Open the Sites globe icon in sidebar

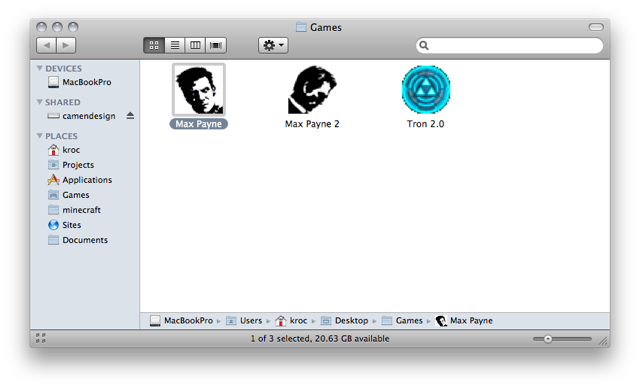tap(53, 225)
